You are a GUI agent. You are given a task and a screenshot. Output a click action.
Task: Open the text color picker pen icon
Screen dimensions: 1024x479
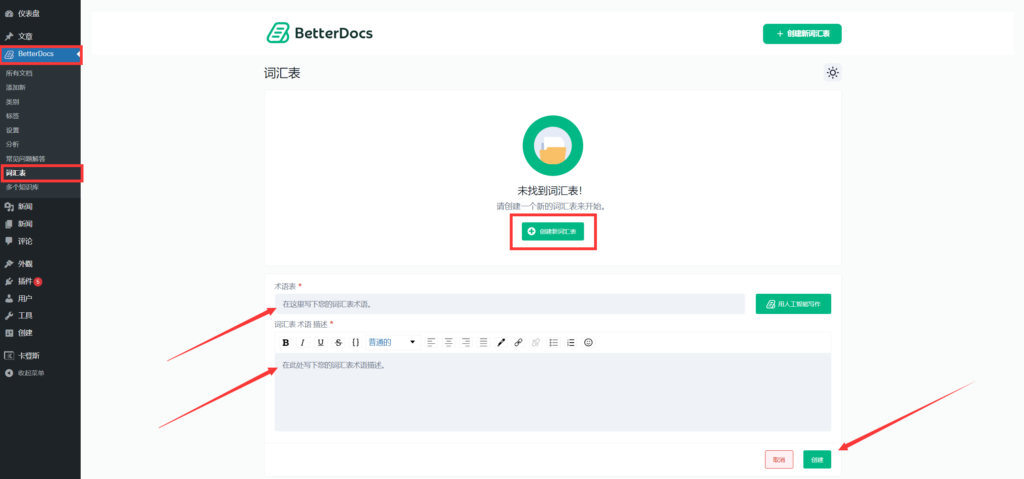click(501, 342)
